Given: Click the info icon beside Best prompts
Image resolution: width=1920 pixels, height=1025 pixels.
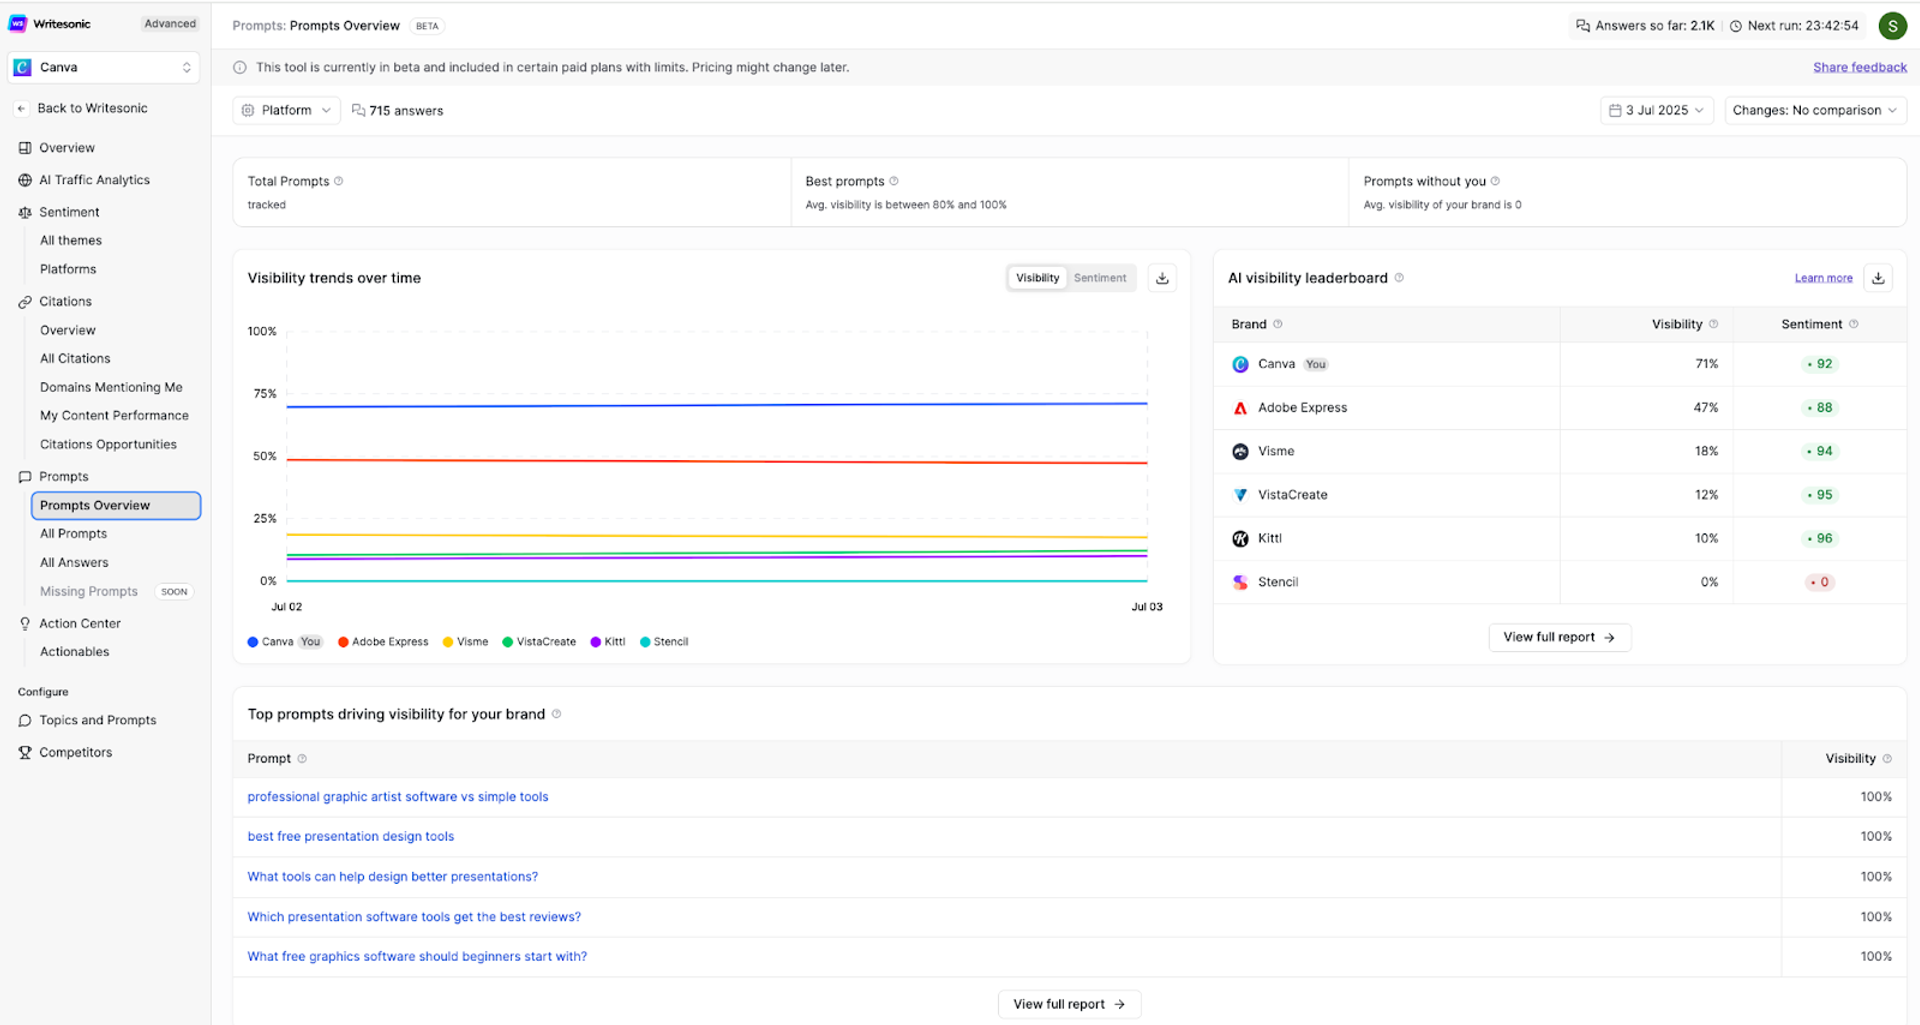Looking at the screenshot, I should click(x=894, y=181).
